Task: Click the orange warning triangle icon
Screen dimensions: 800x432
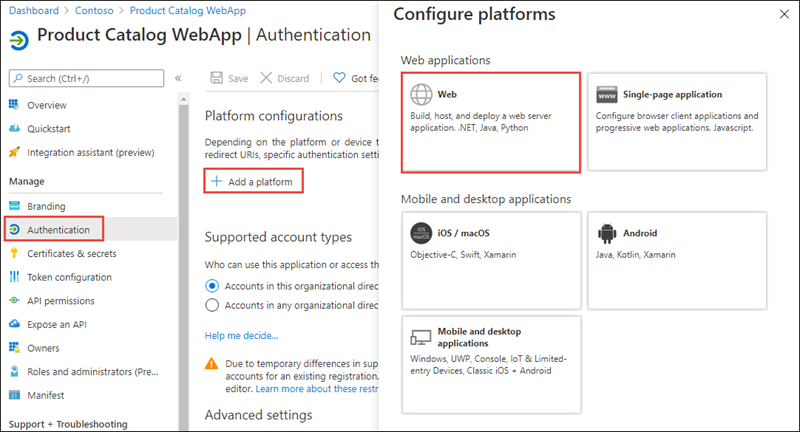Action: (211, 364)
